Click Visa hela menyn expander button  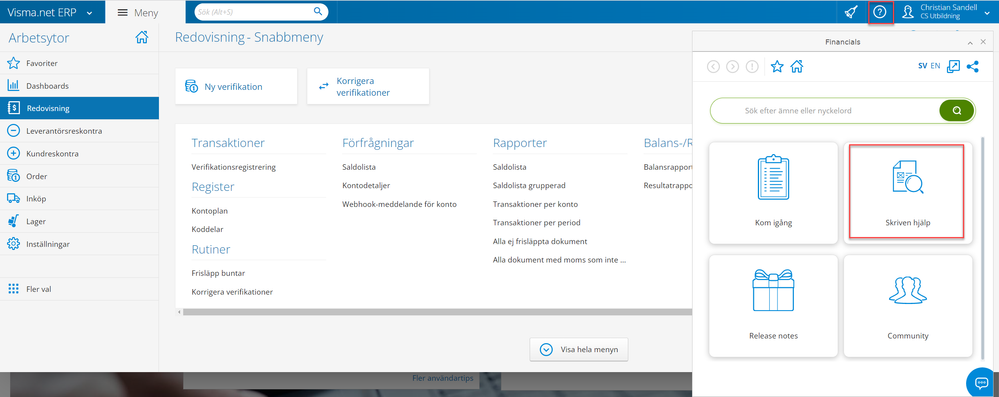click(x=579, y=349)
